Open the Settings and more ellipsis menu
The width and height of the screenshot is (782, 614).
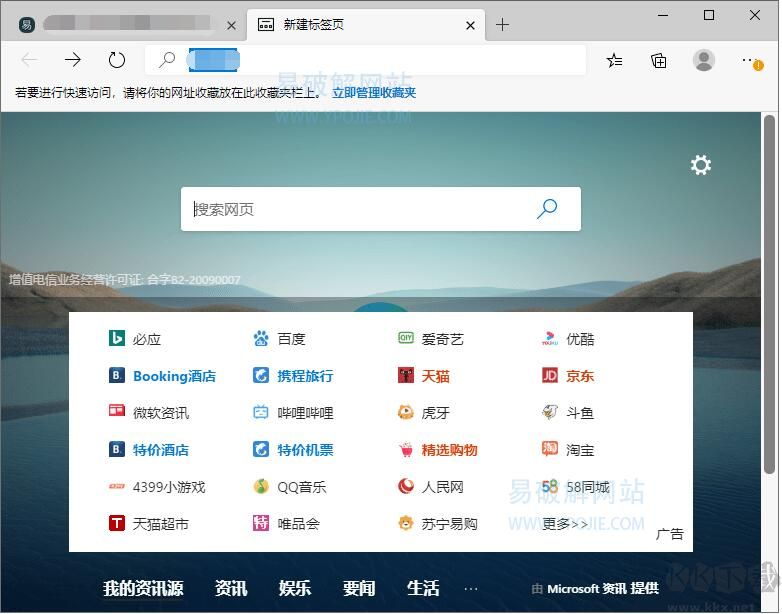click(x=752, y=62)
